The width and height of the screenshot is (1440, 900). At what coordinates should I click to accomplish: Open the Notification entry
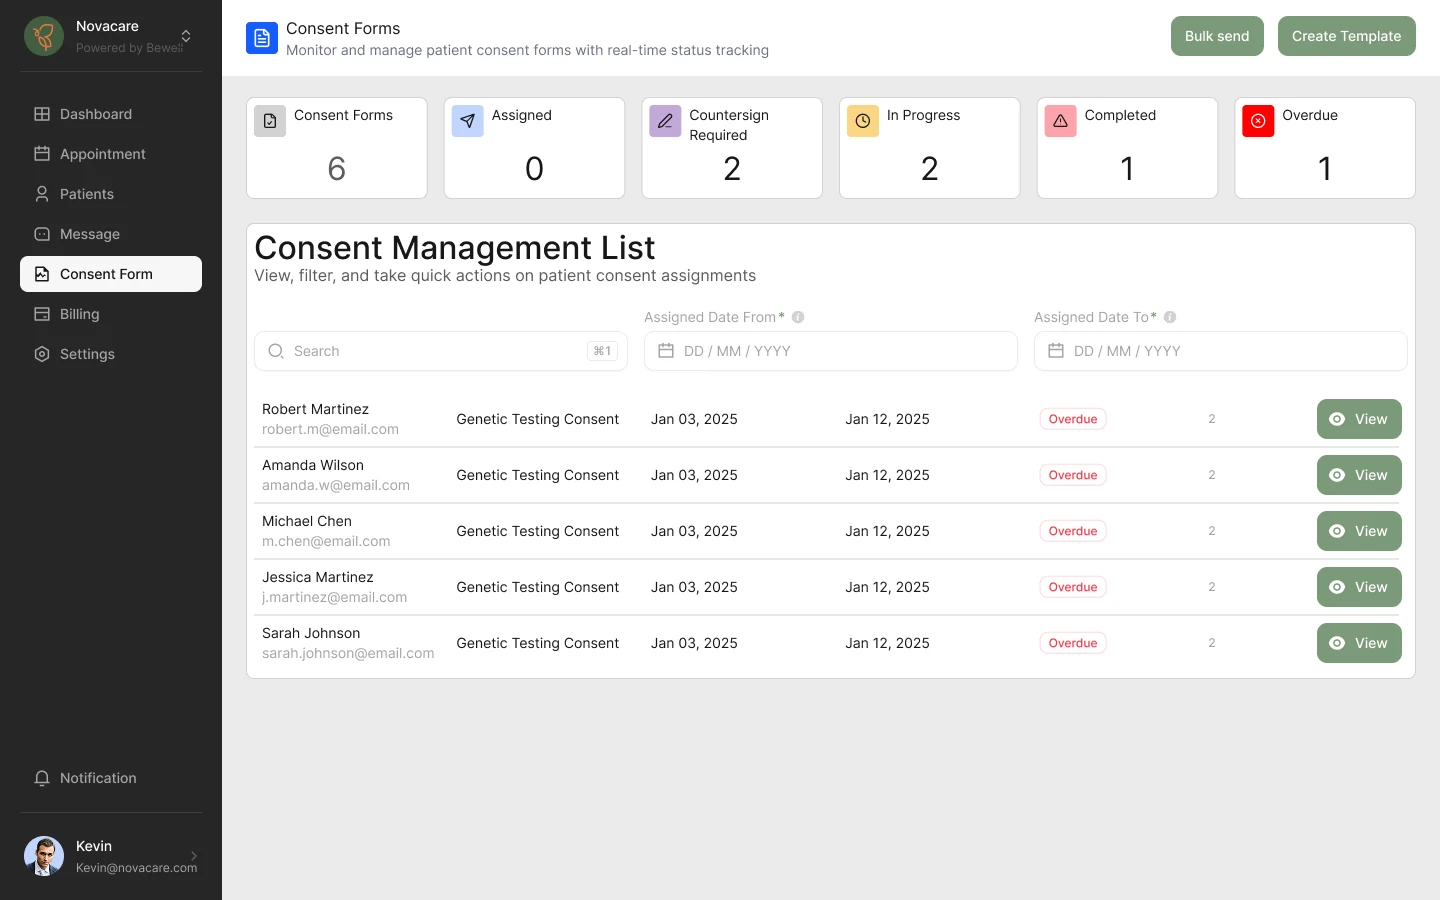click(x=111, y=778)
